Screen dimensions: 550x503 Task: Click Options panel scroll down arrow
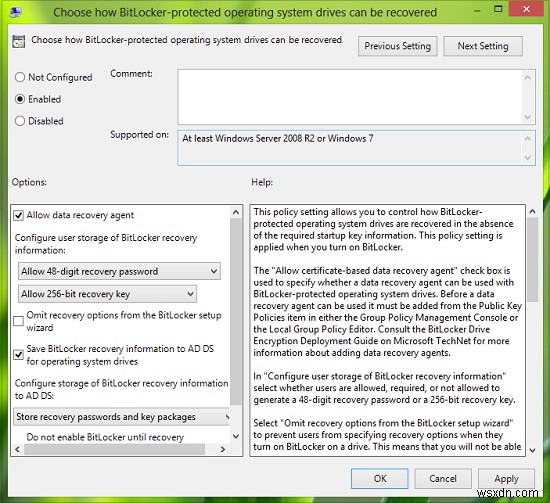pos(236,436)
